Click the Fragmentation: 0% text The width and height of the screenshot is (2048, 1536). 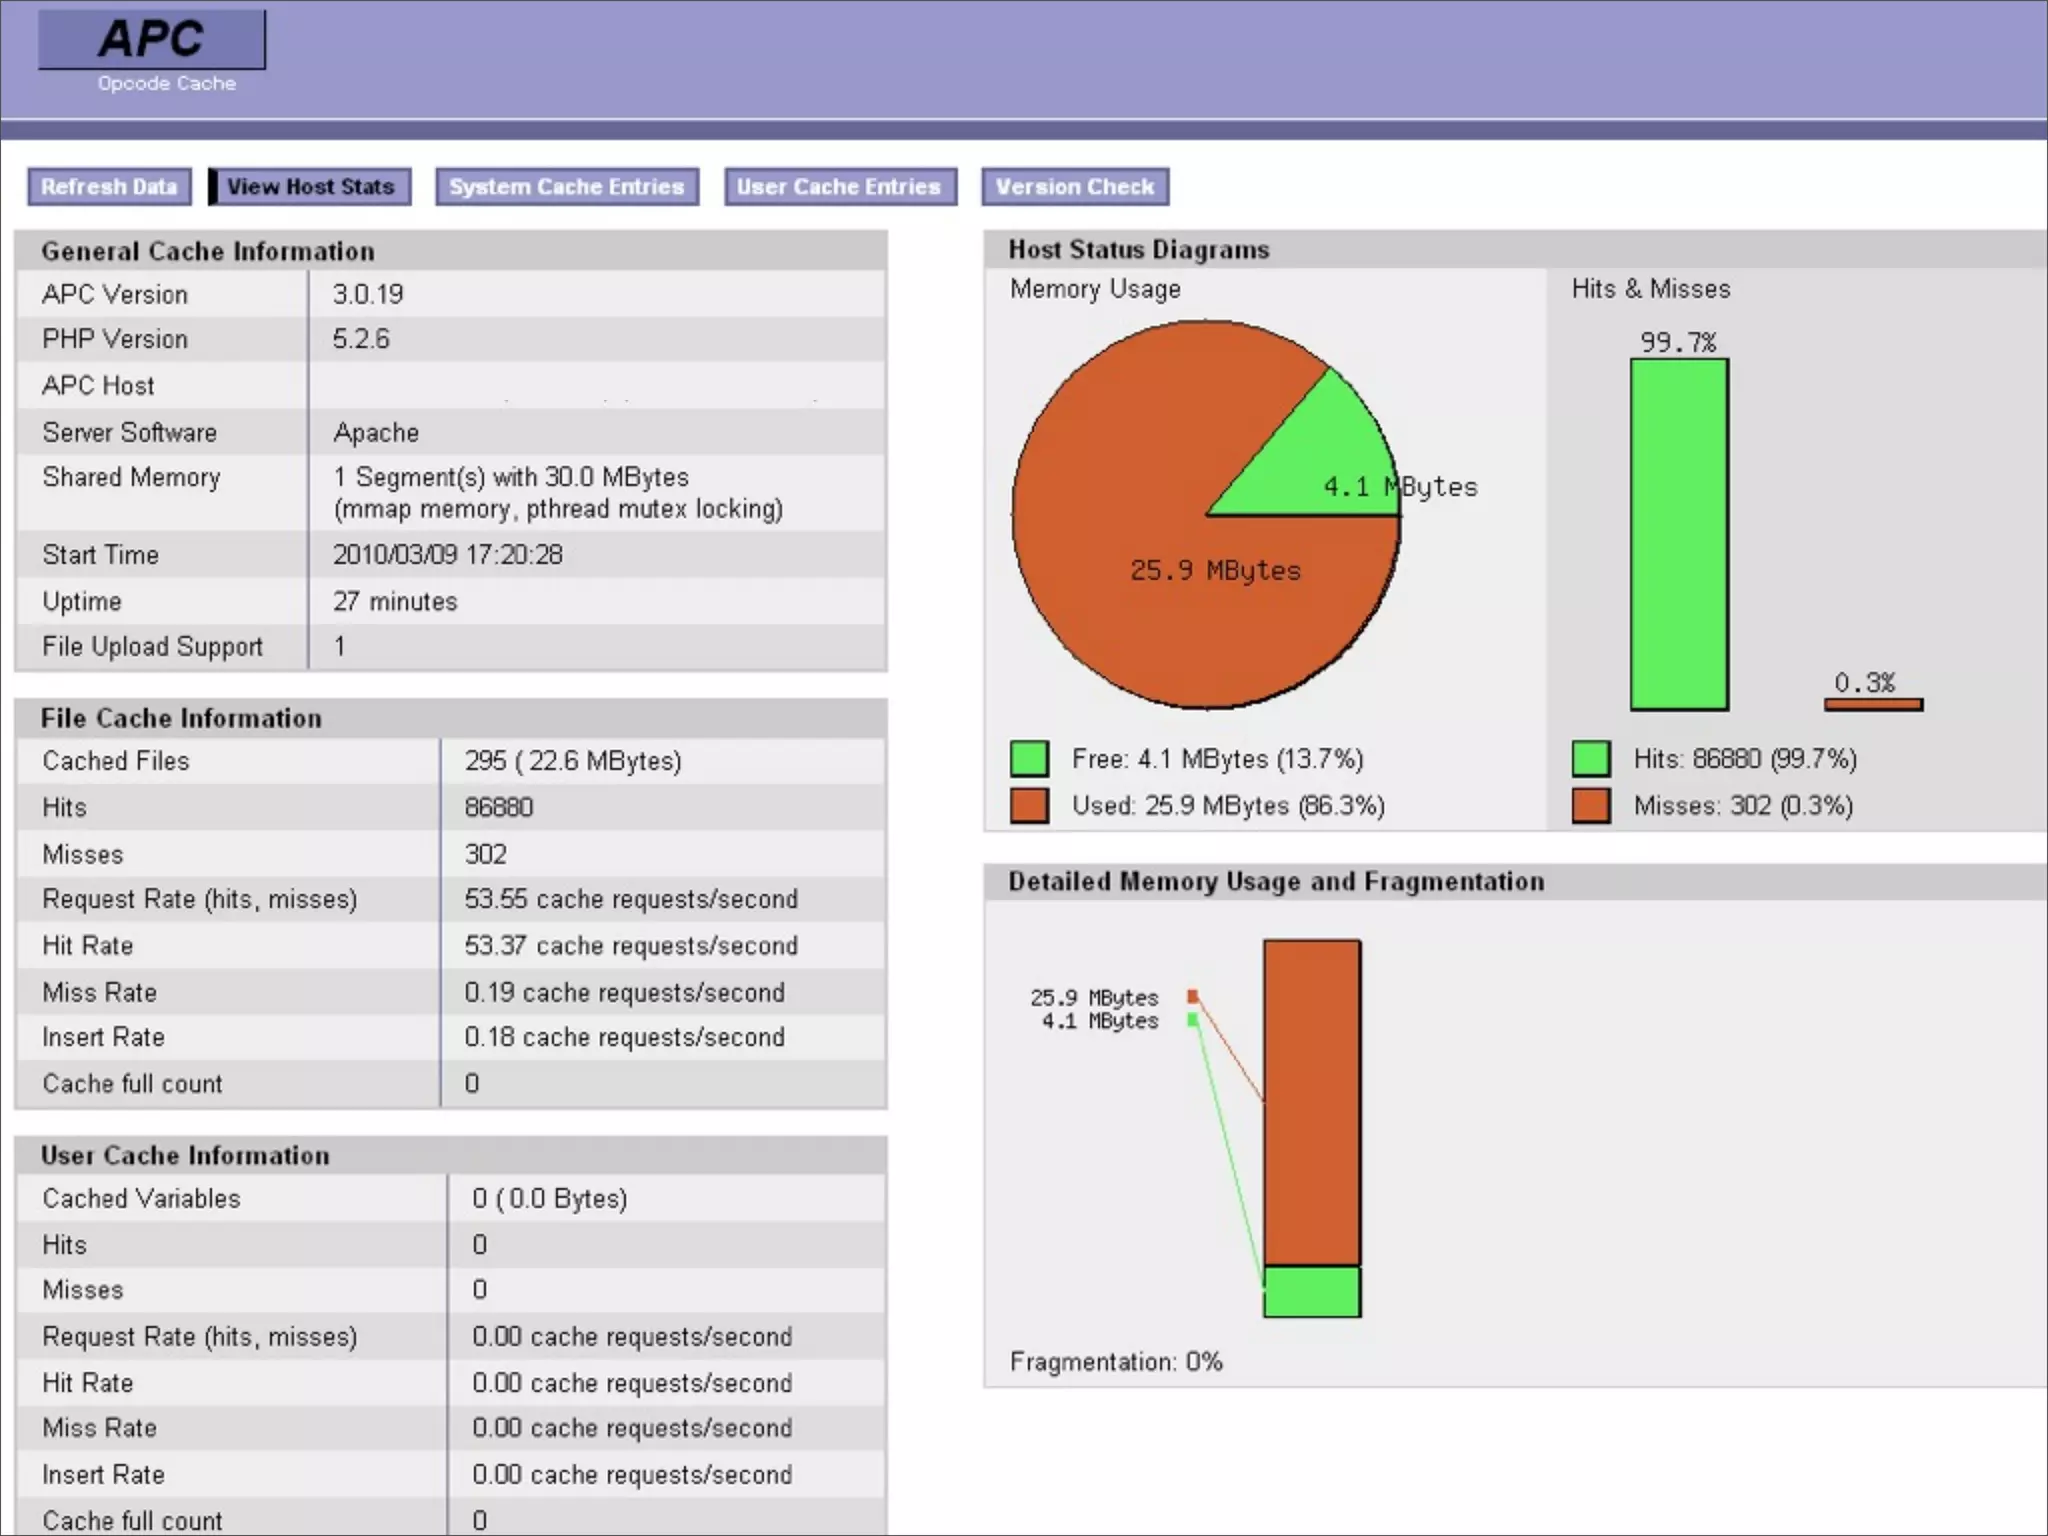[x=1116, y=1362]
